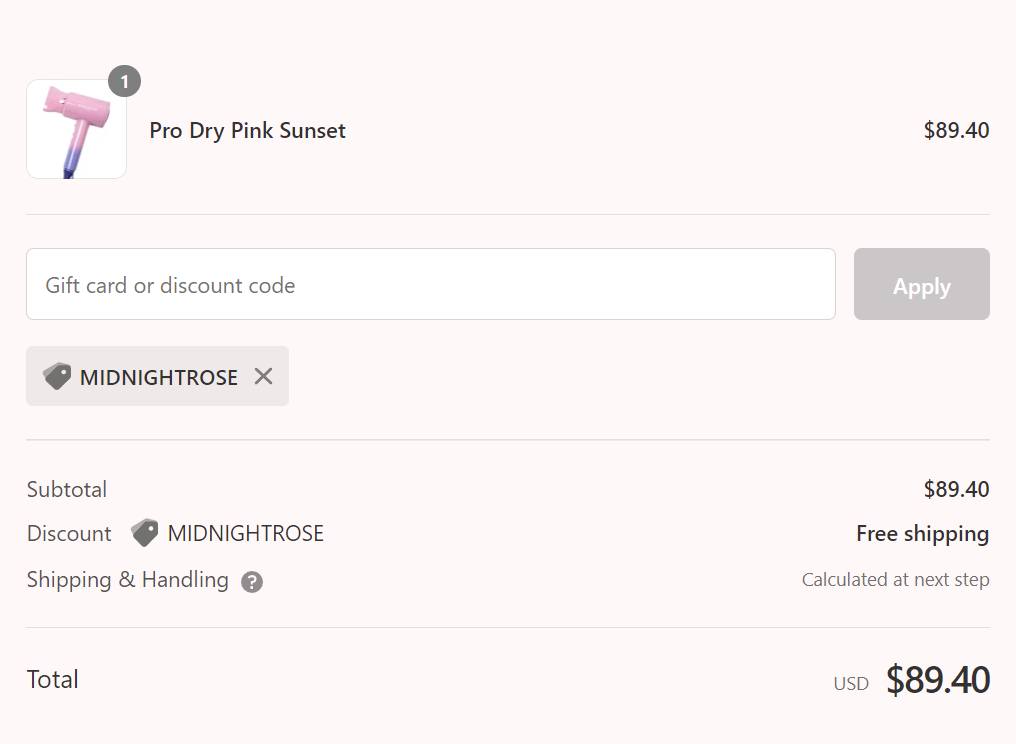Click the Subtotal label
This screenshot has height=744, width=1016.
[x=67, y=489]
